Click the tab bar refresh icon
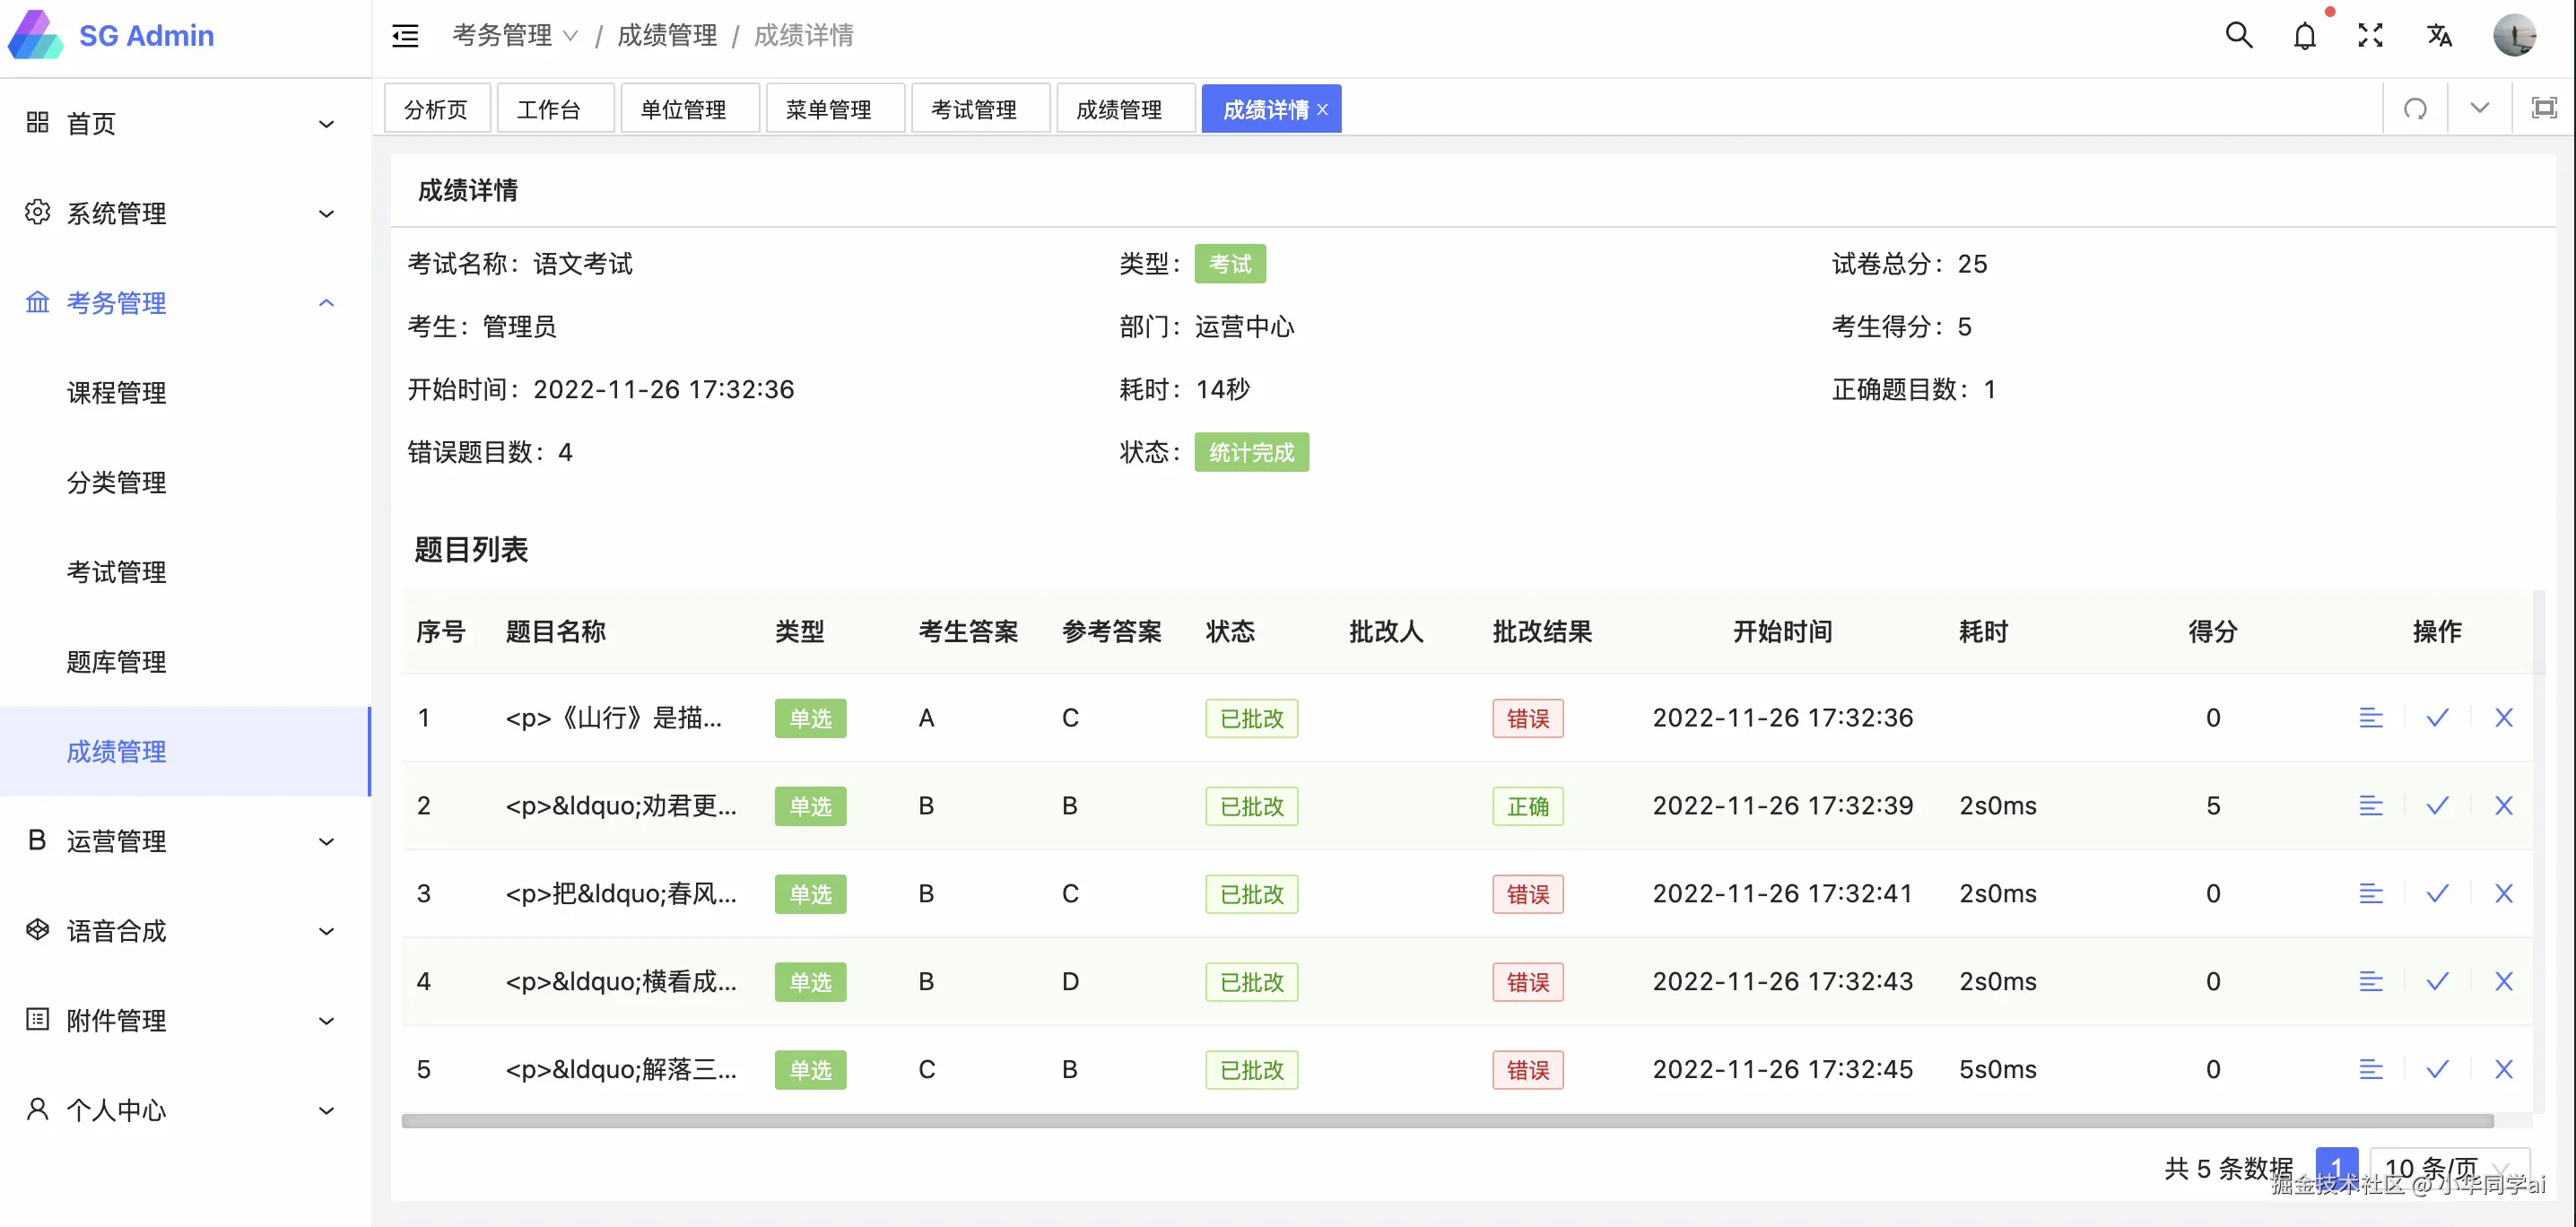Viewport: 2576px width, 1227px height. click(2415, 108)
